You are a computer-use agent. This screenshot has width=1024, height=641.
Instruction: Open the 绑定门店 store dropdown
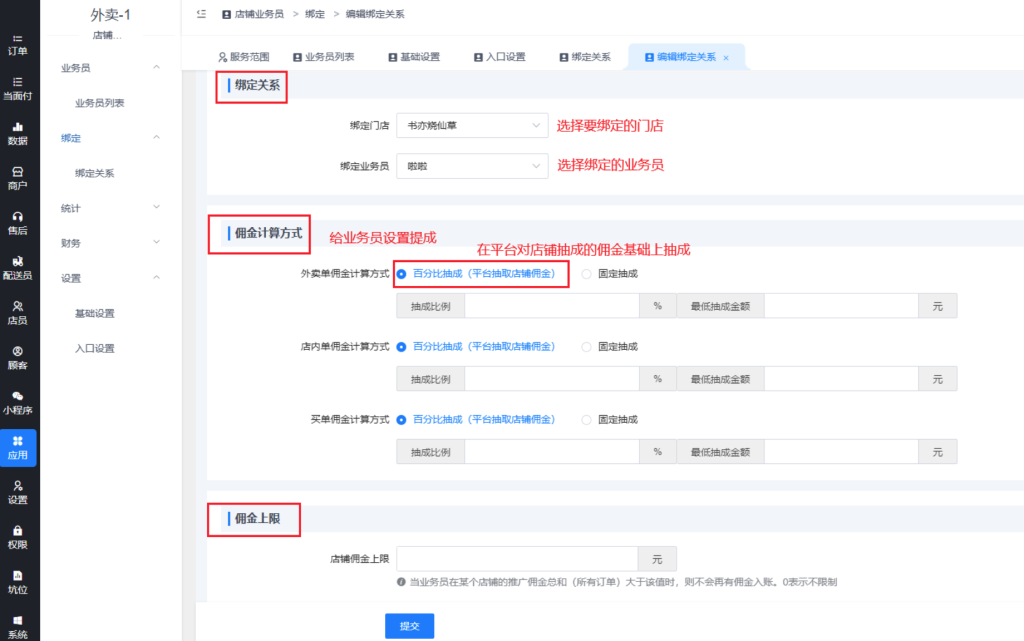[x=472, y=126]
